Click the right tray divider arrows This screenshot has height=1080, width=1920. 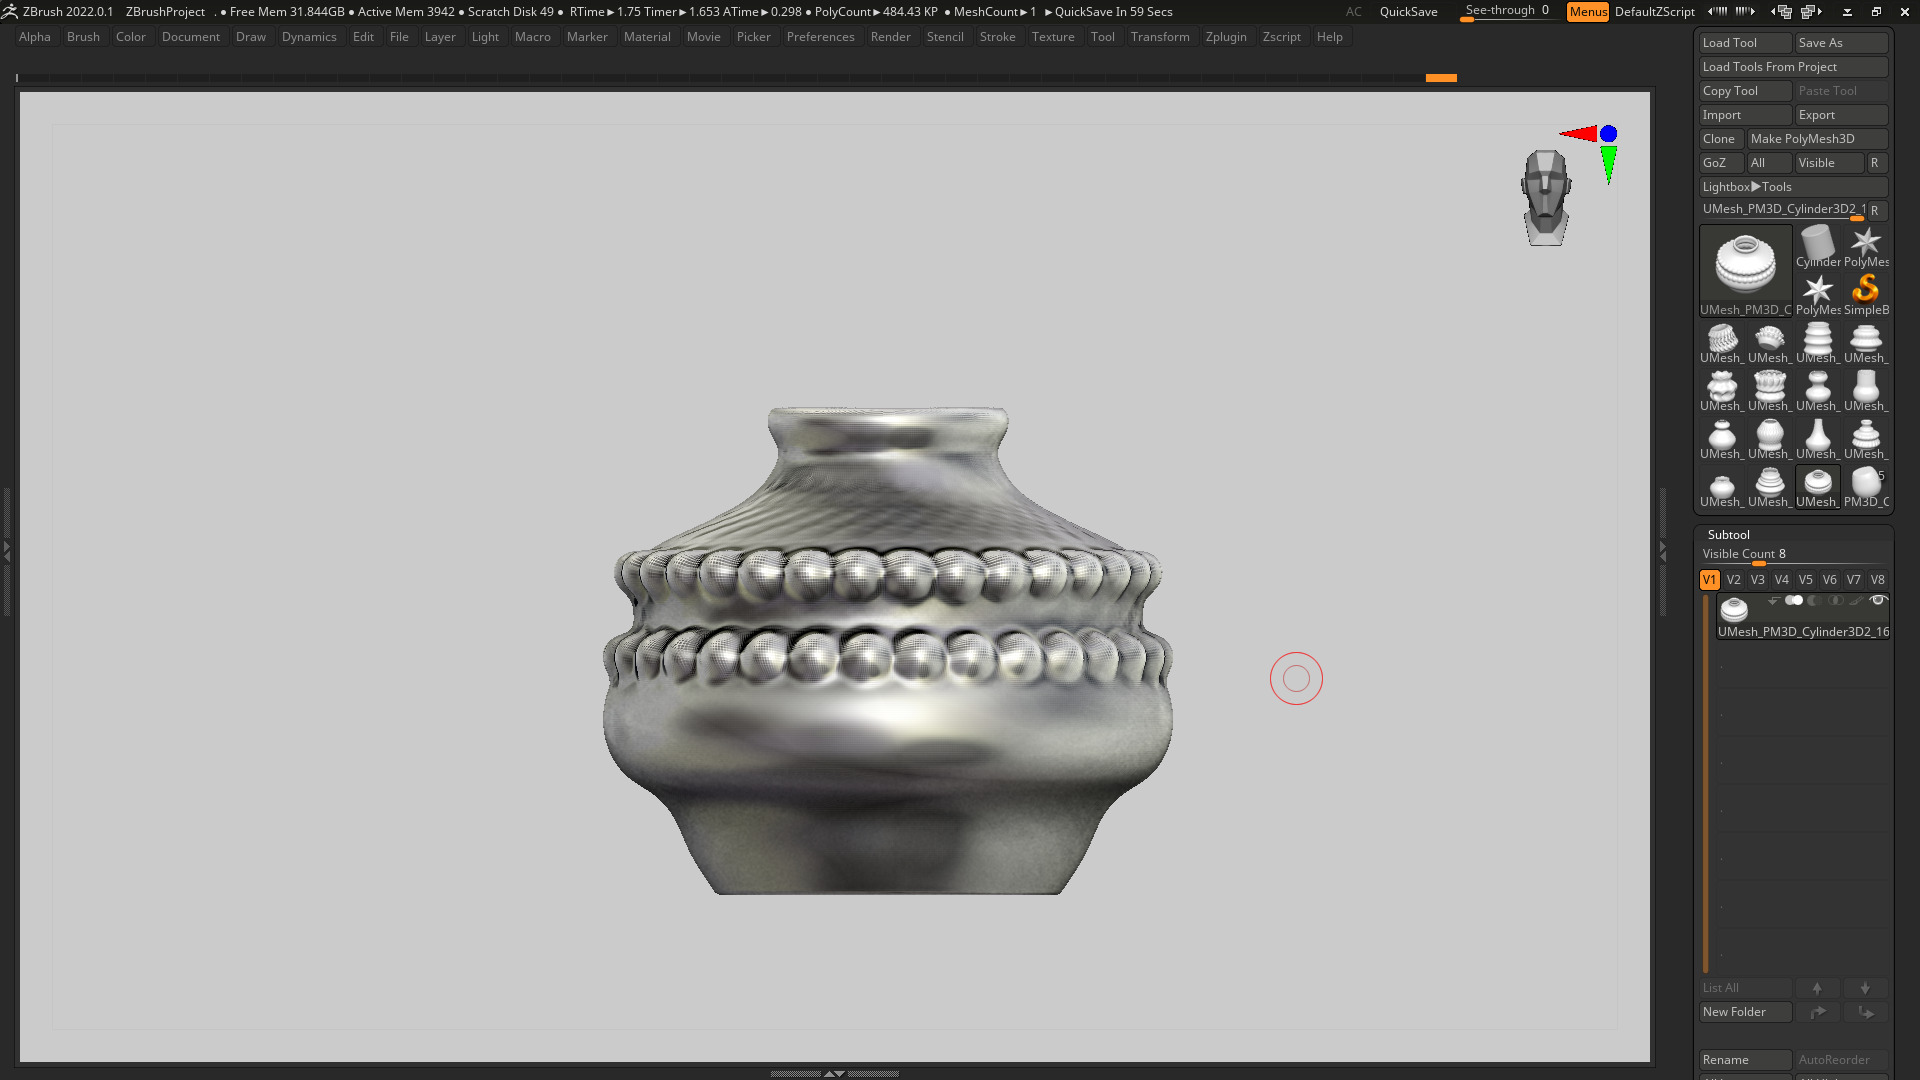point(1663,550)
